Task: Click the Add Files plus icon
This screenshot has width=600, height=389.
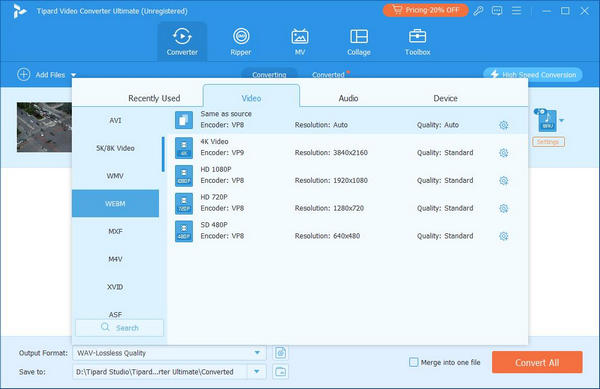Action: pos(24,75)
